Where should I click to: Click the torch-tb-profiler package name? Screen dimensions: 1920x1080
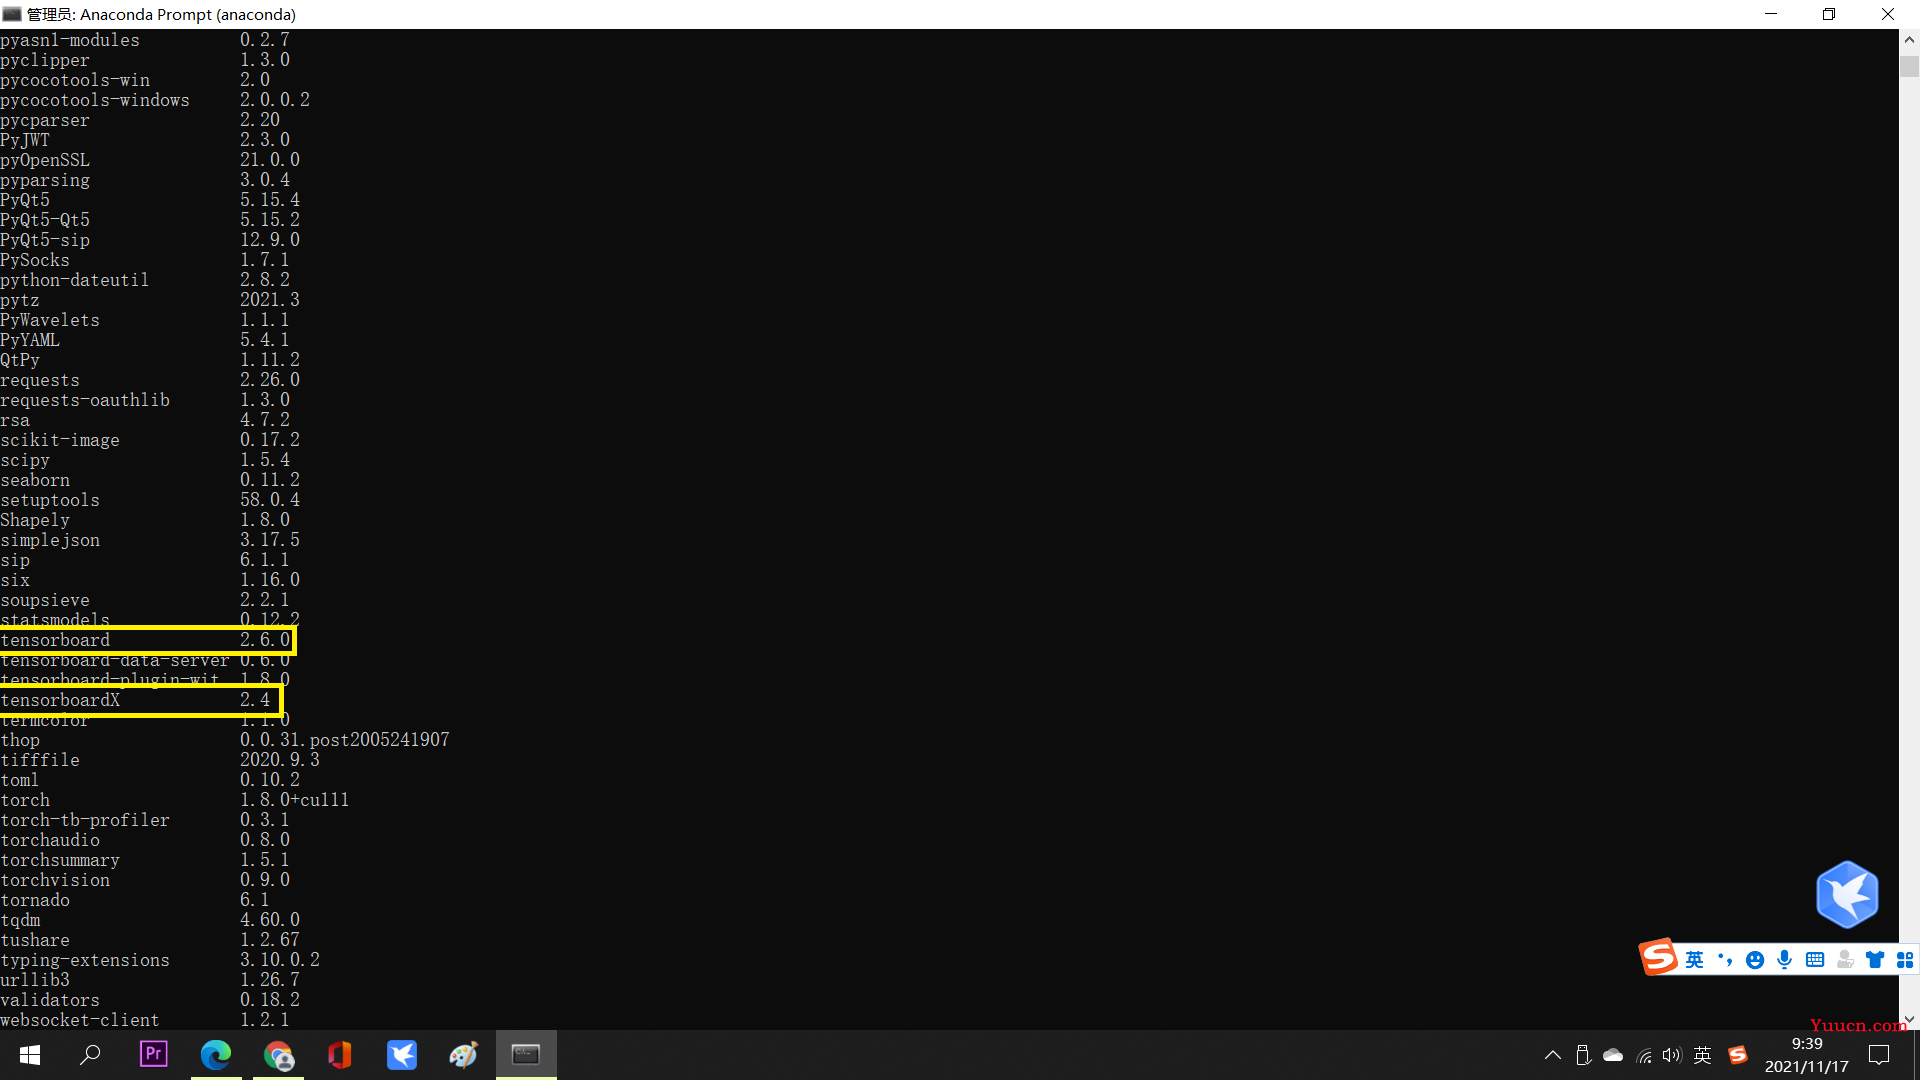[85, 820]
